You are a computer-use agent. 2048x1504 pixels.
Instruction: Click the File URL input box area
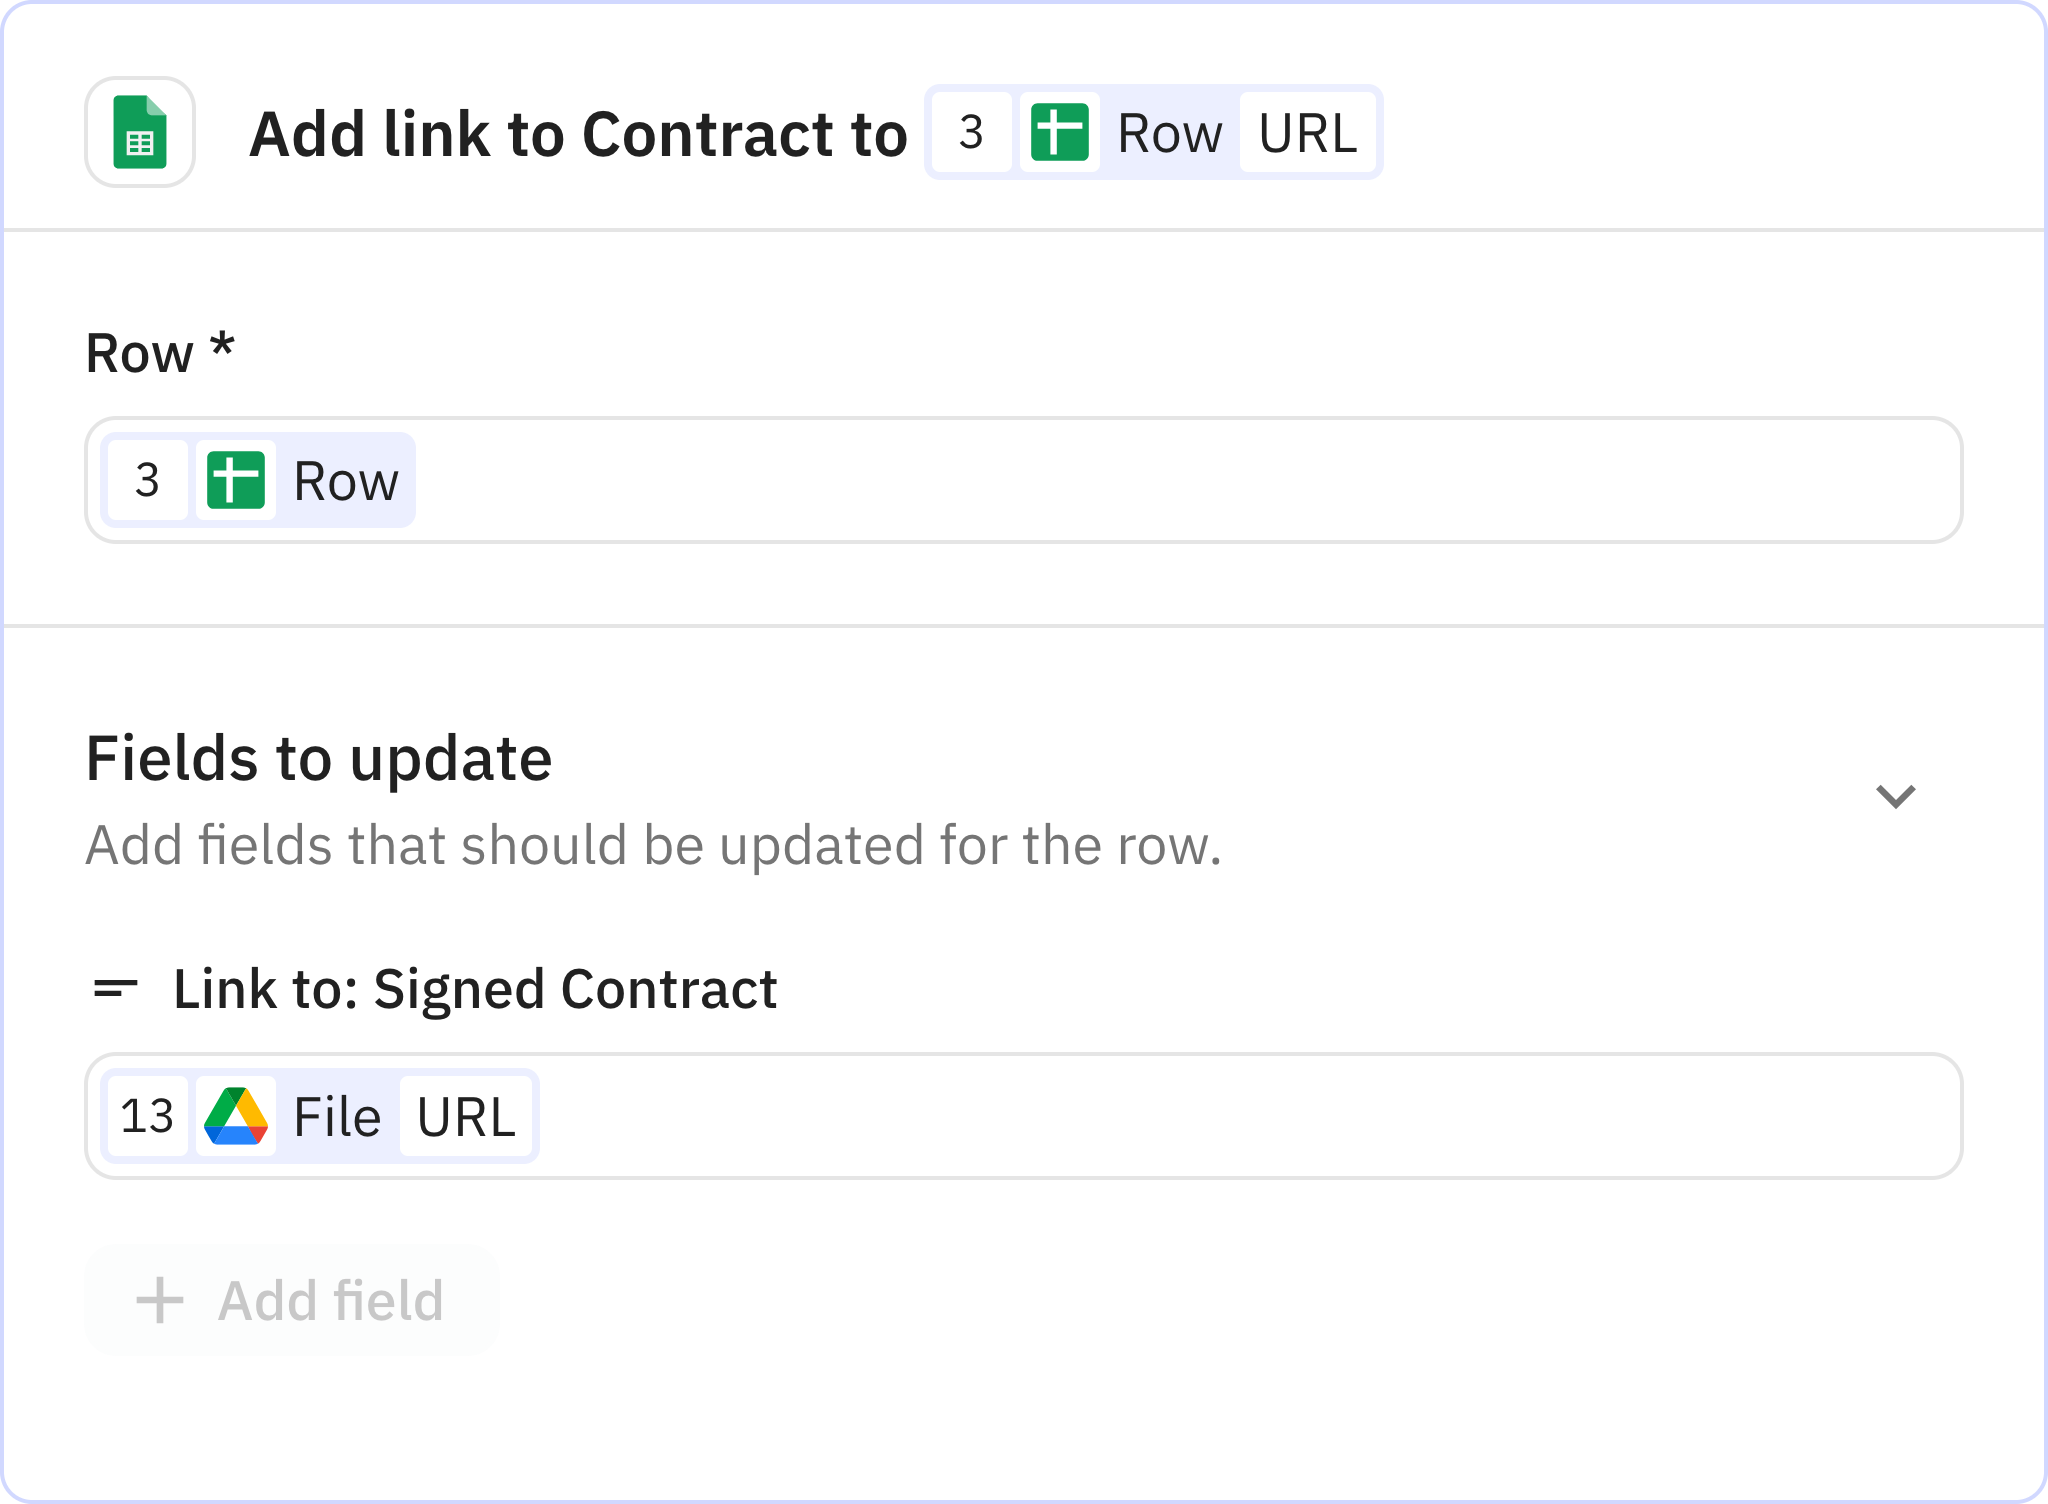(1200, 1115)
